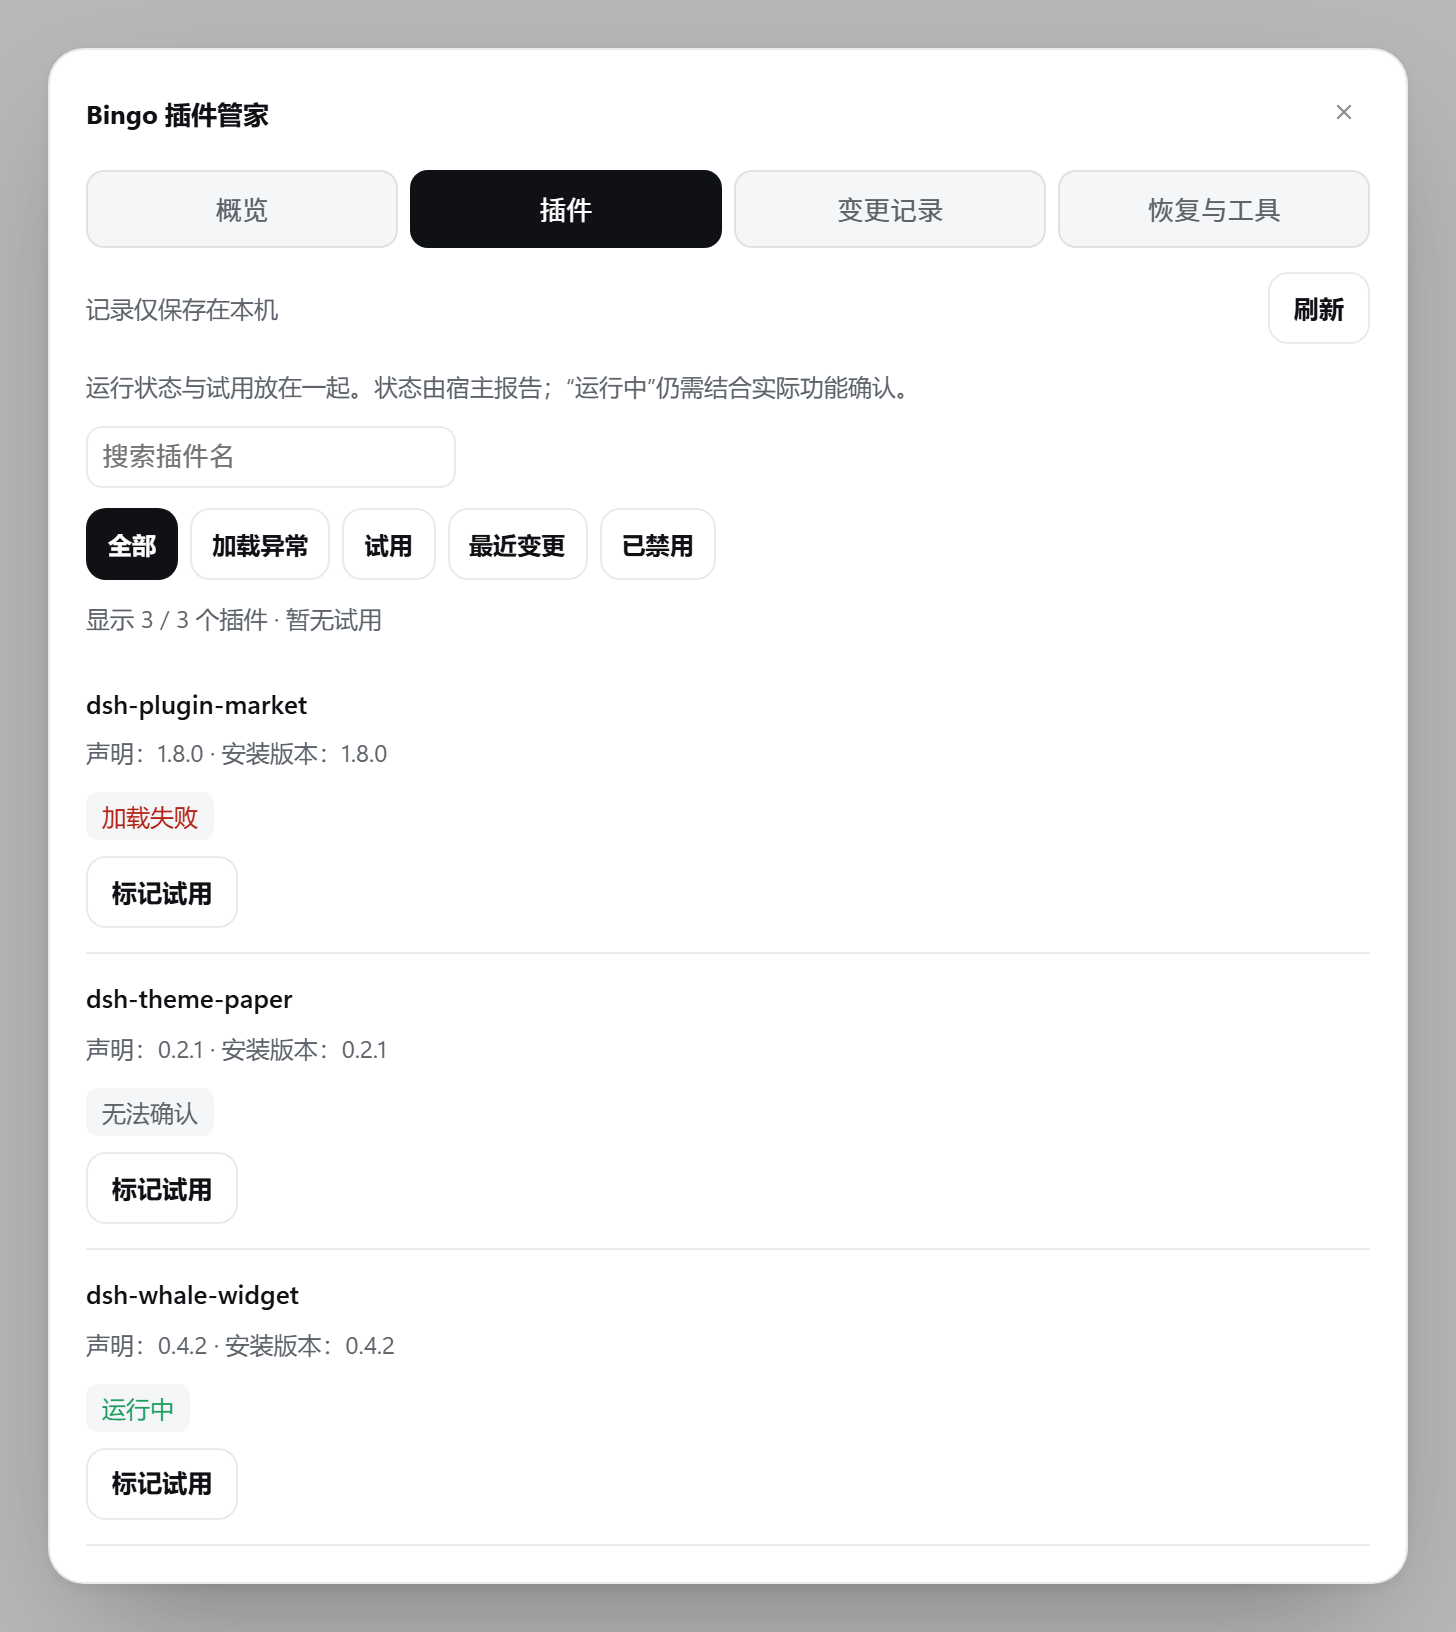Mark dsh-plugin-market for trial with 标记试用
Viewport: 1456px width, 1632px height.
point(162,892)
